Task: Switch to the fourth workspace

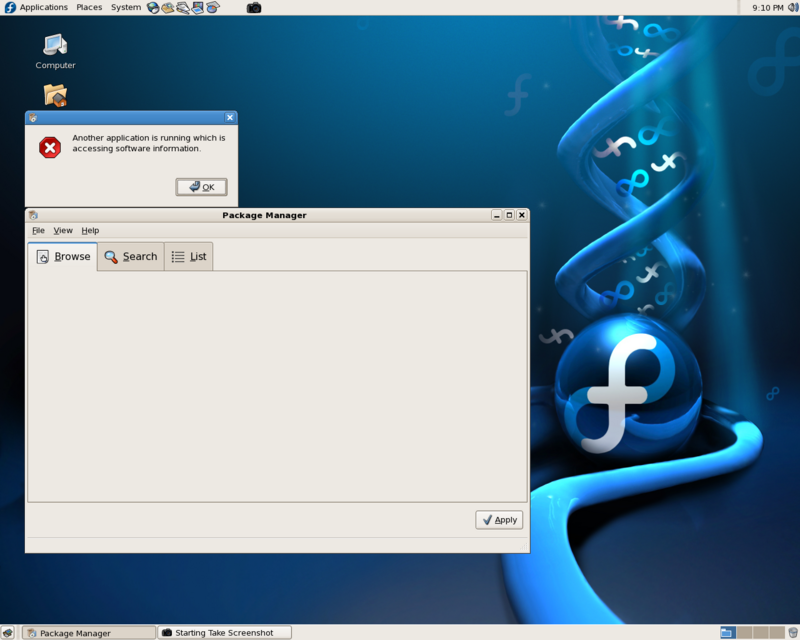Action: (777, 633)
